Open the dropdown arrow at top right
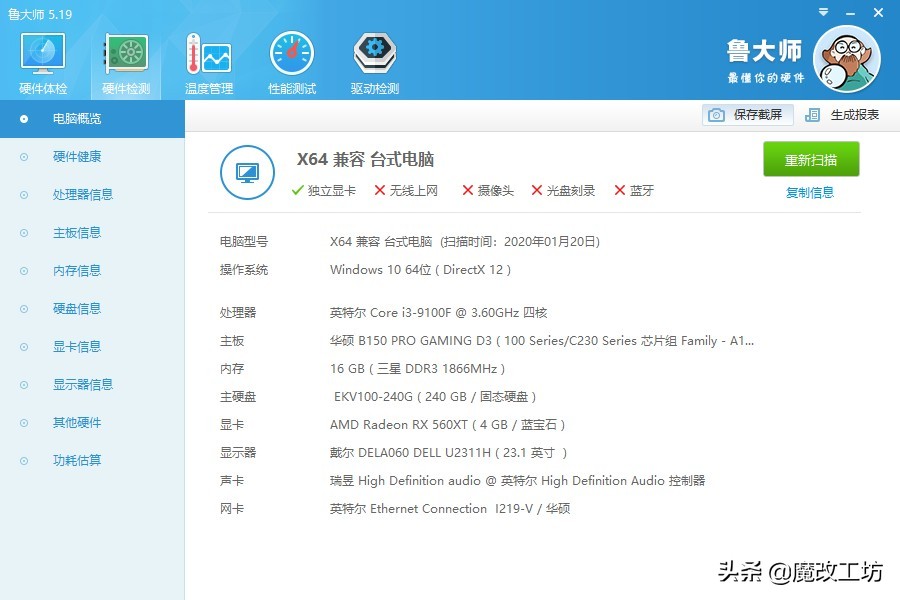The image size is (900, 600). tap(822, 12)
